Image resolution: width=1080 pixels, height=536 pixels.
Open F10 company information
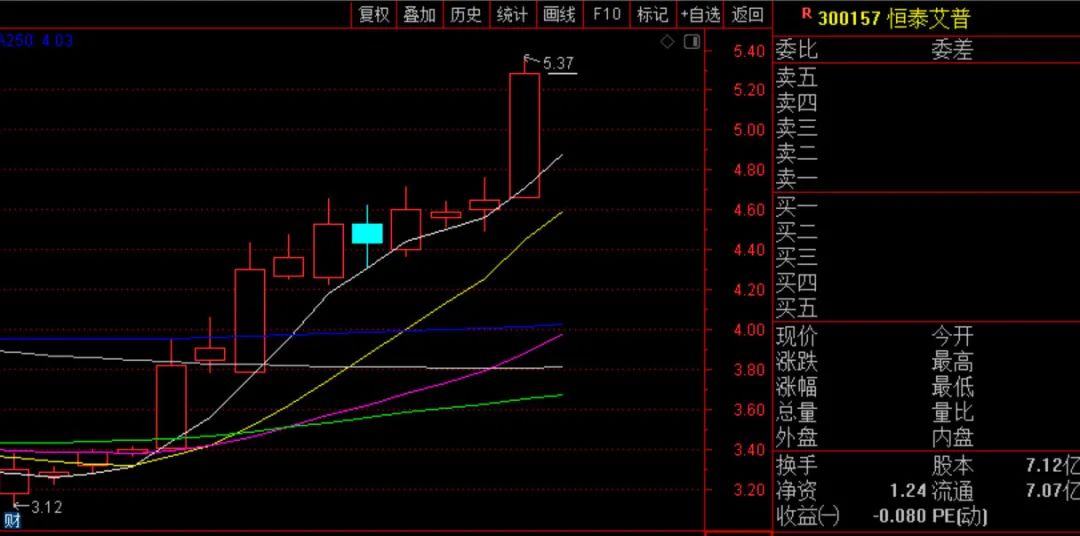coord(606,14)
